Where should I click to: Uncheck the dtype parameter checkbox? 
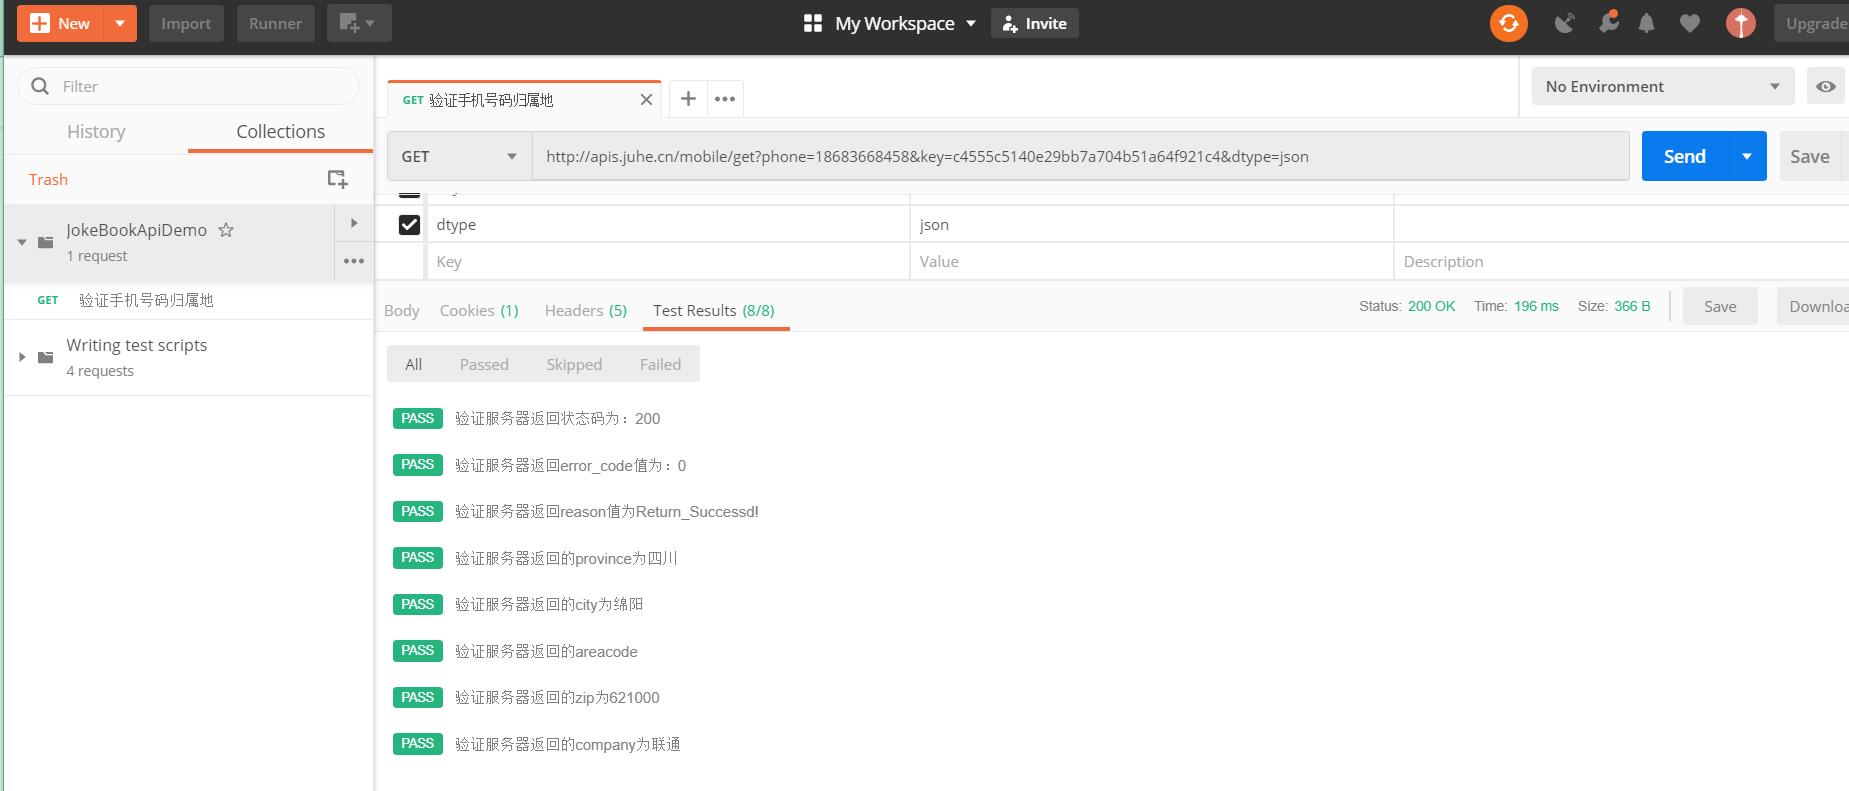pos(409,225)
